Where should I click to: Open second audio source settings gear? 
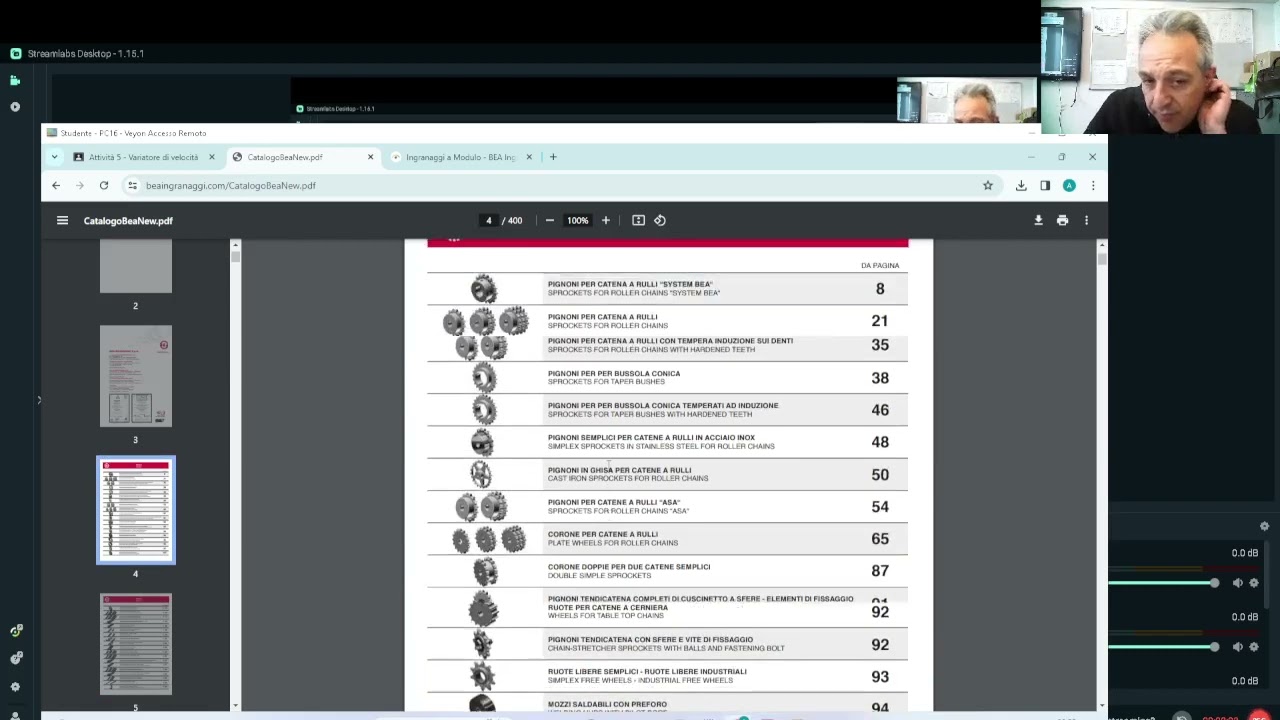coord(1254,647)
